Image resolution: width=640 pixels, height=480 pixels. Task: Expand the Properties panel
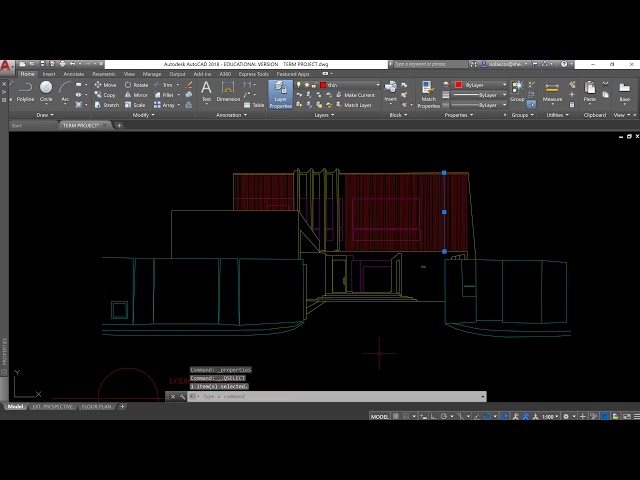pyautogui.click(x=459, y=115)
